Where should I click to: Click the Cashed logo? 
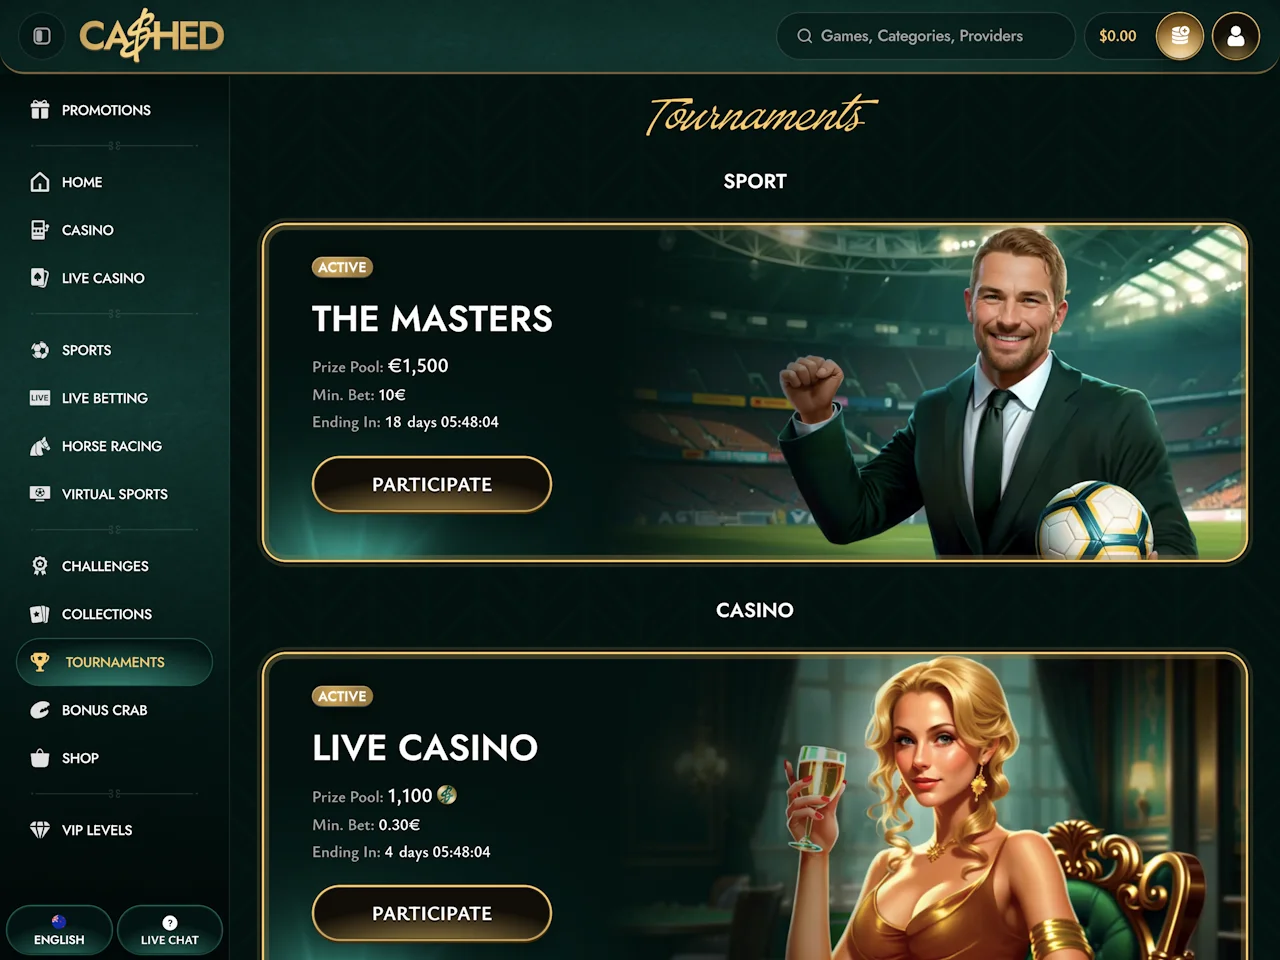pos(151,36)
